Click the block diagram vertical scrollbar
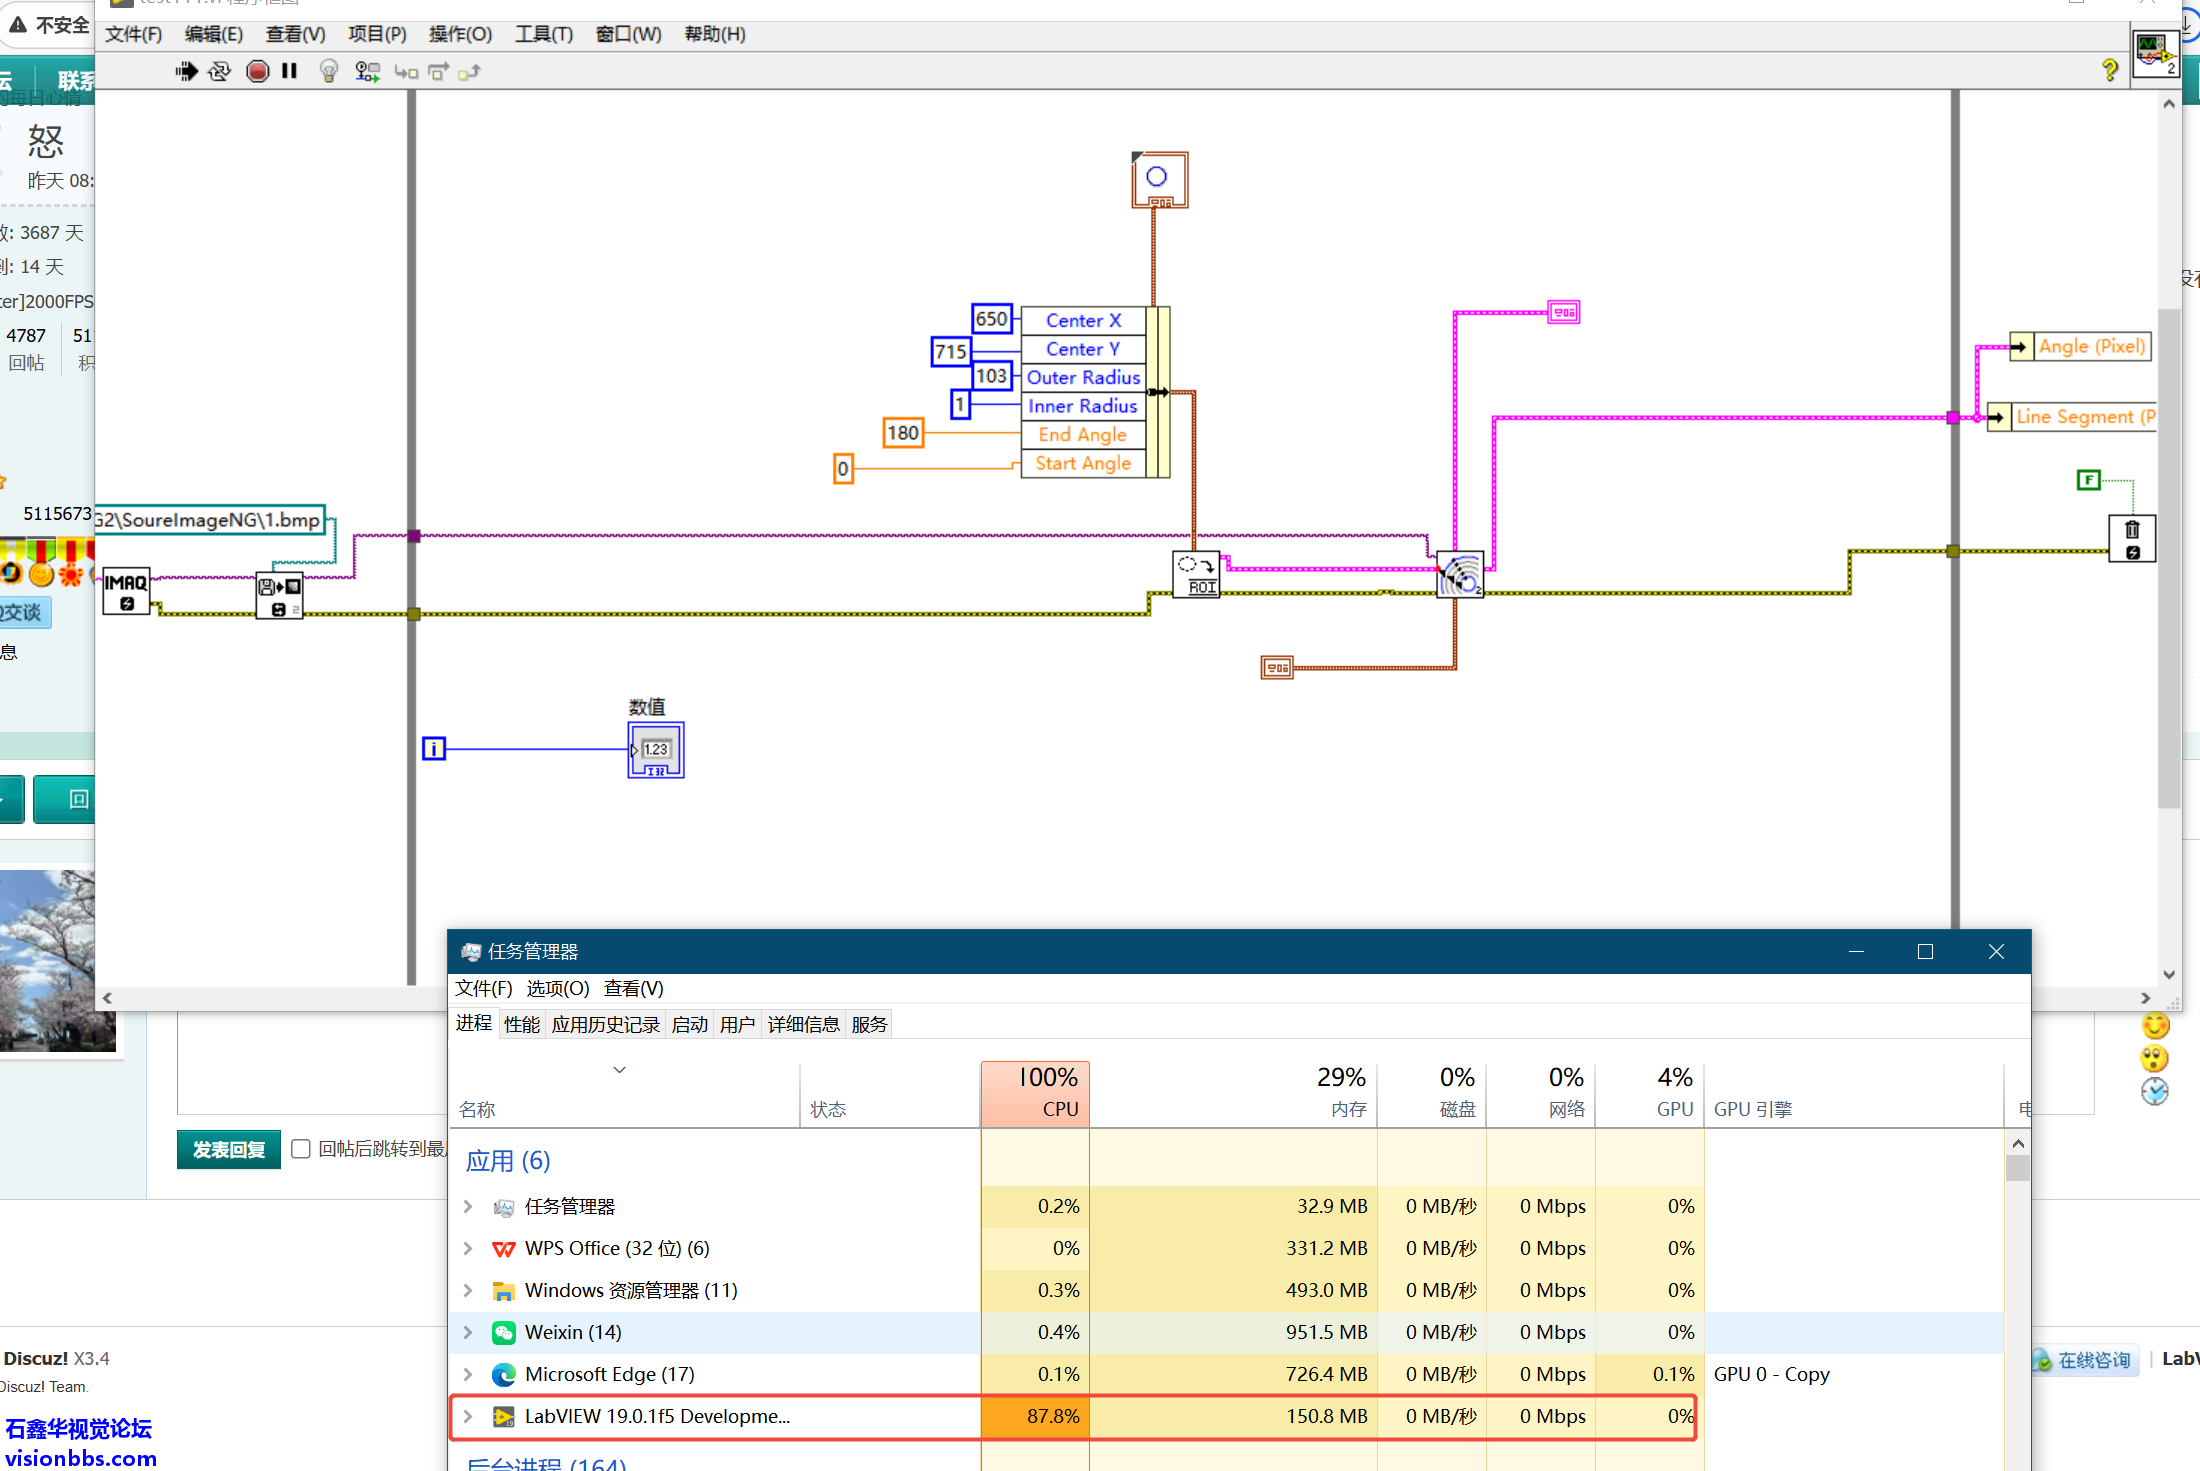 click(x=2168, y=560)
